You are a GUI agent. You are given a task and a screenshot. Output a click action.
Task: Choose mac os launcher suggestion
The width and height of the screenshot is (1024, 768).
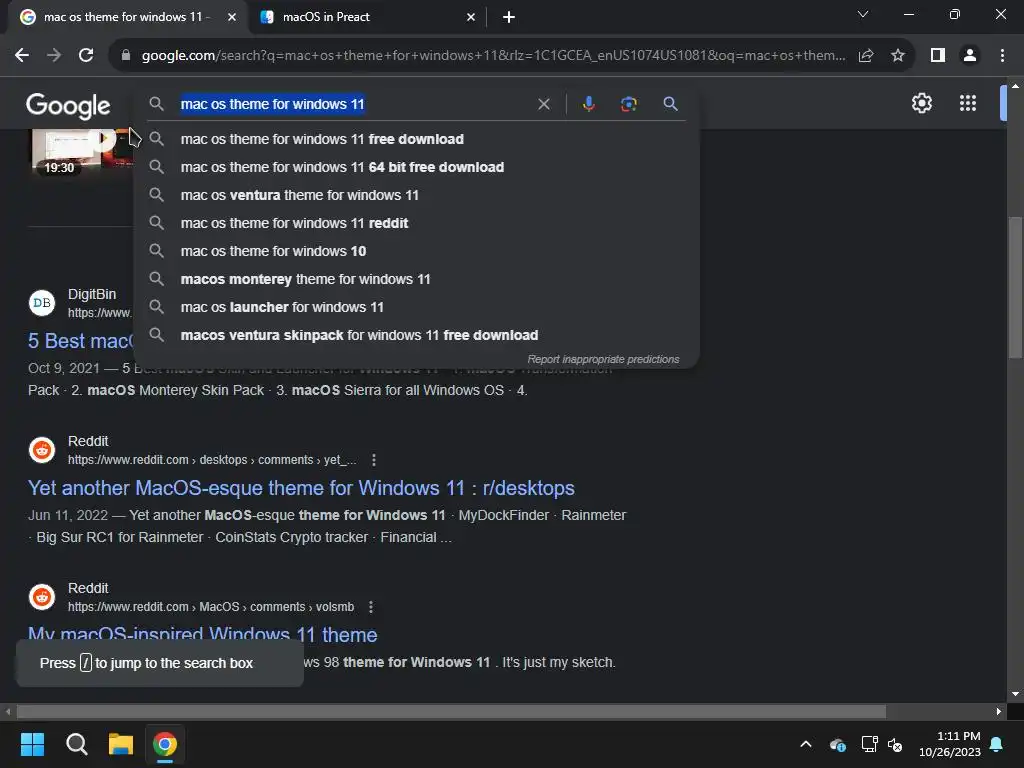click(416, 308)
